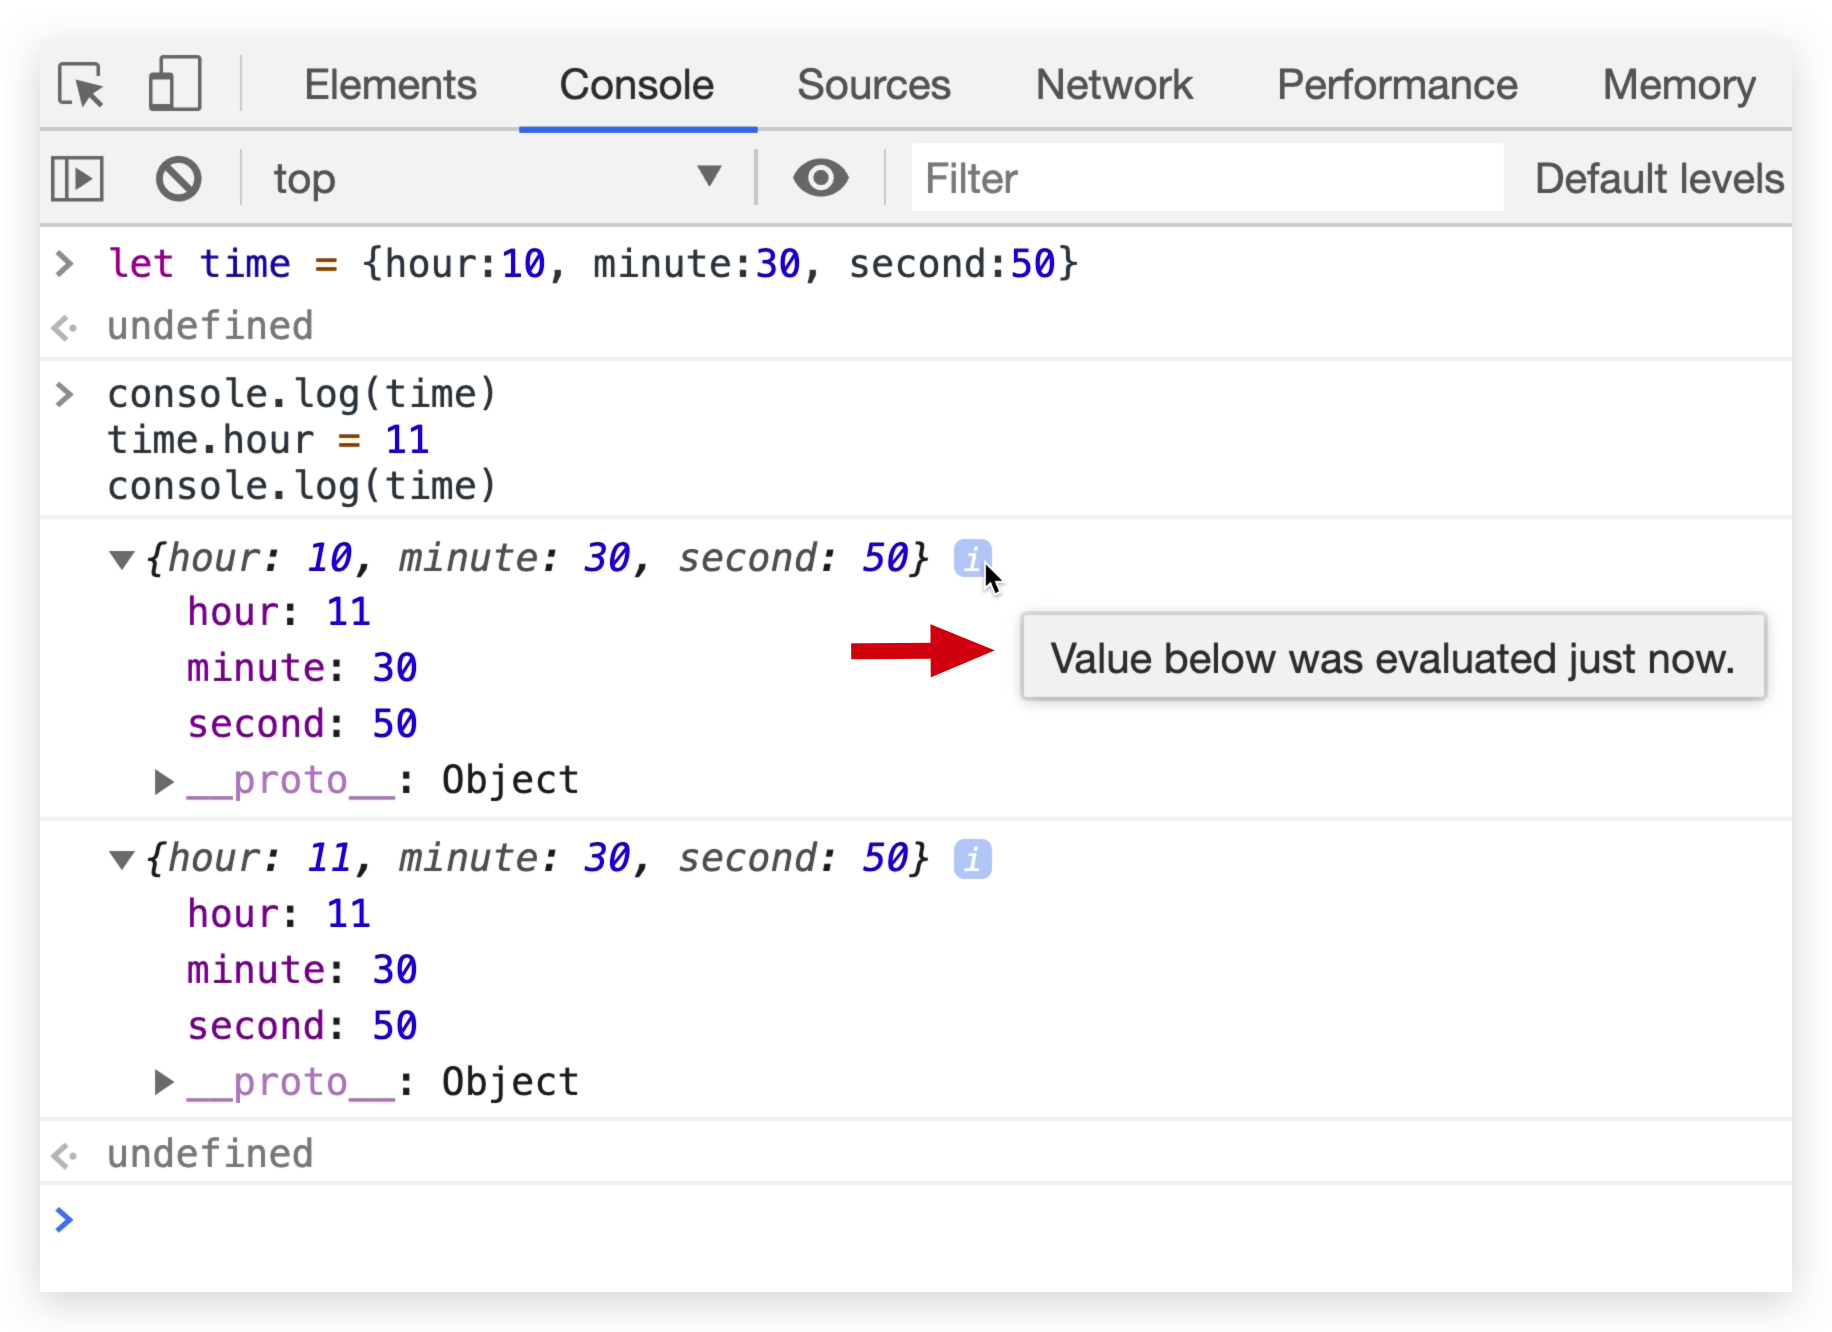
Task: Expand __proto__ in the first logged object
Action: coord(164,781)
